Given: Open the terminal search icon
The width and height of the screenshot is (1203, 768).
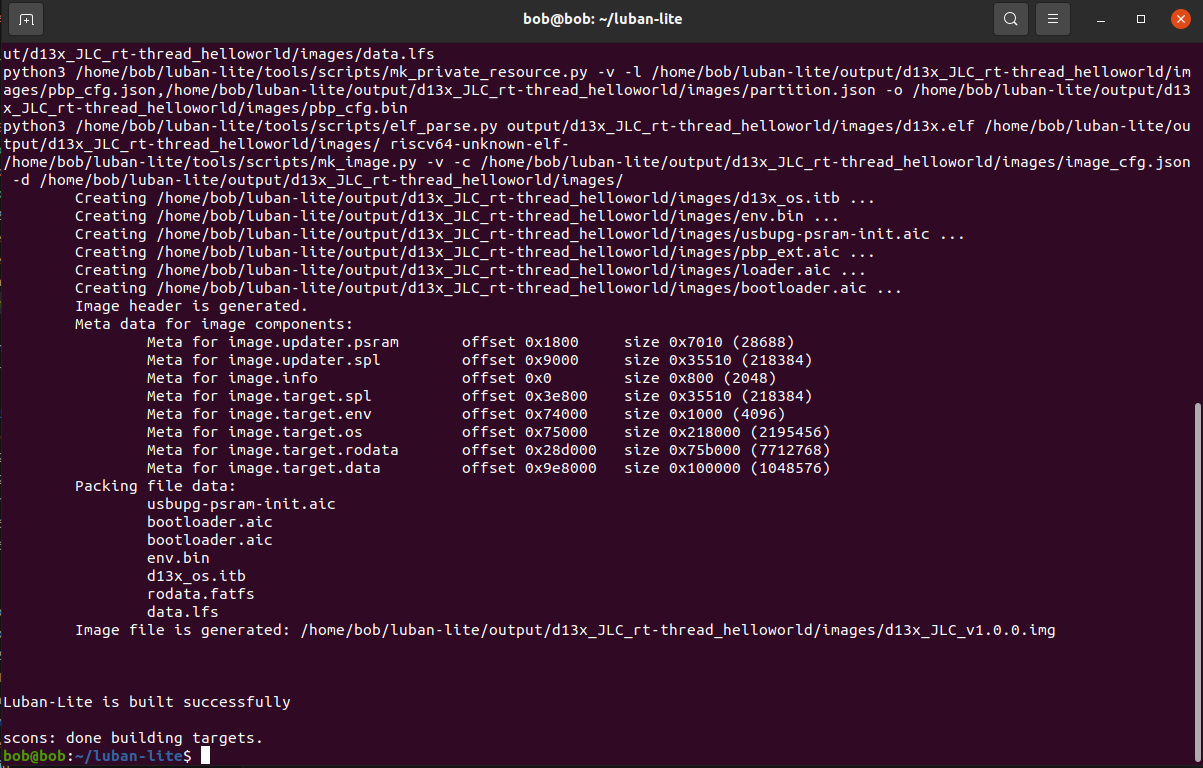Looking at the screenshot, I should [1011, 19].
